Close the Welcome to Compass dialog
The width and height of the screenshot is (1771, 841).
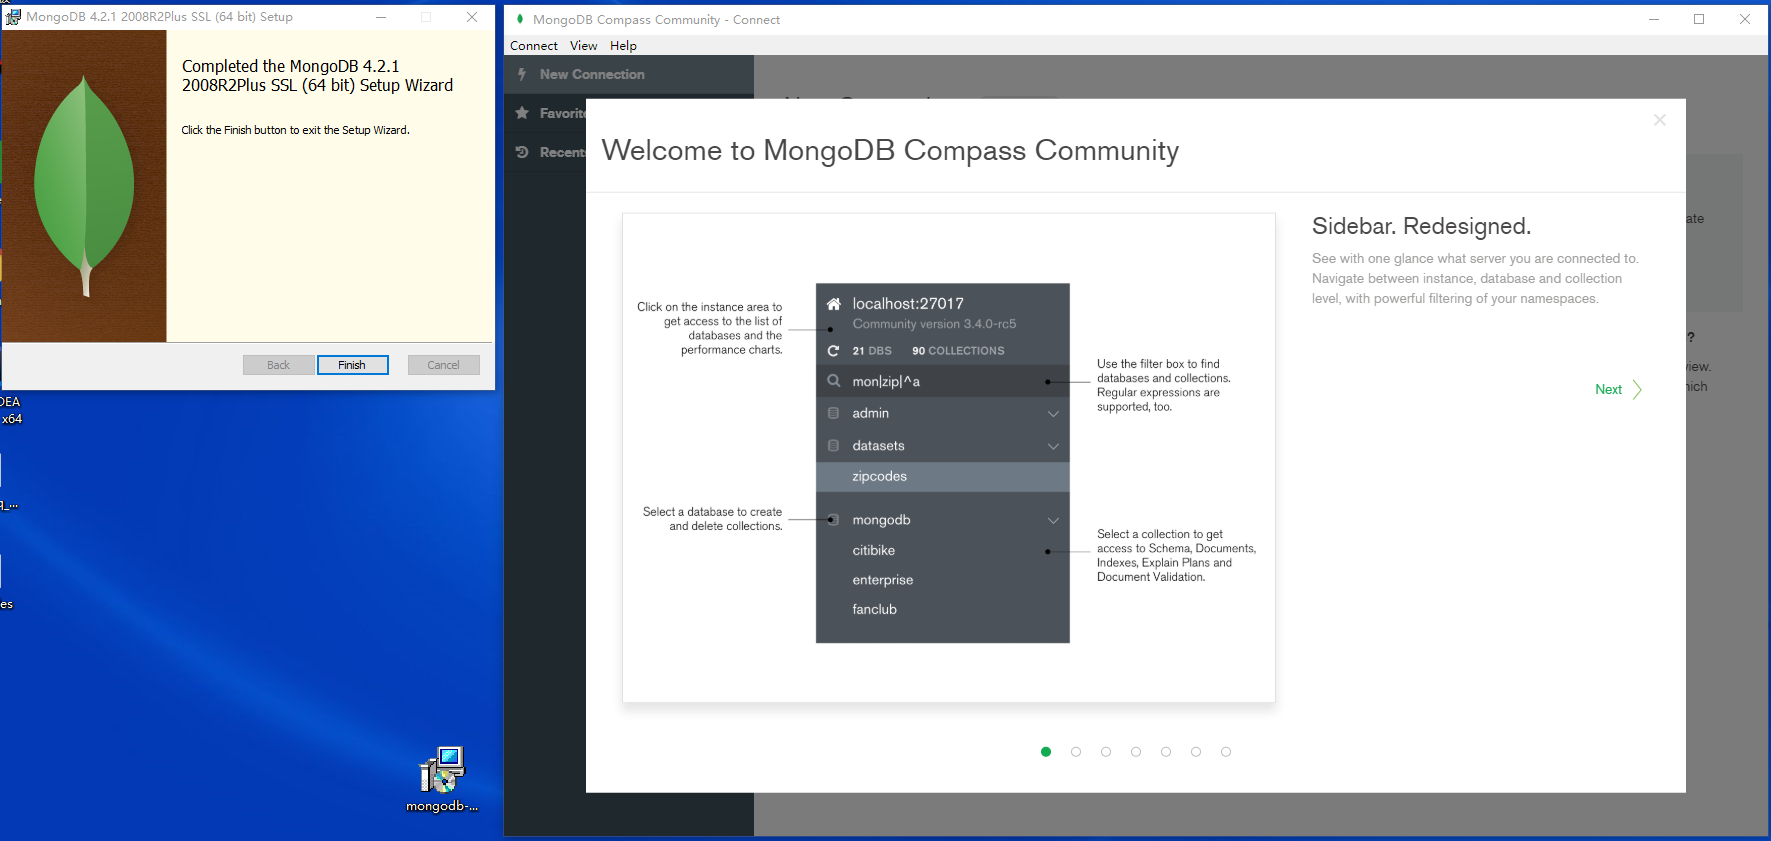click(x=1659, y=120)
